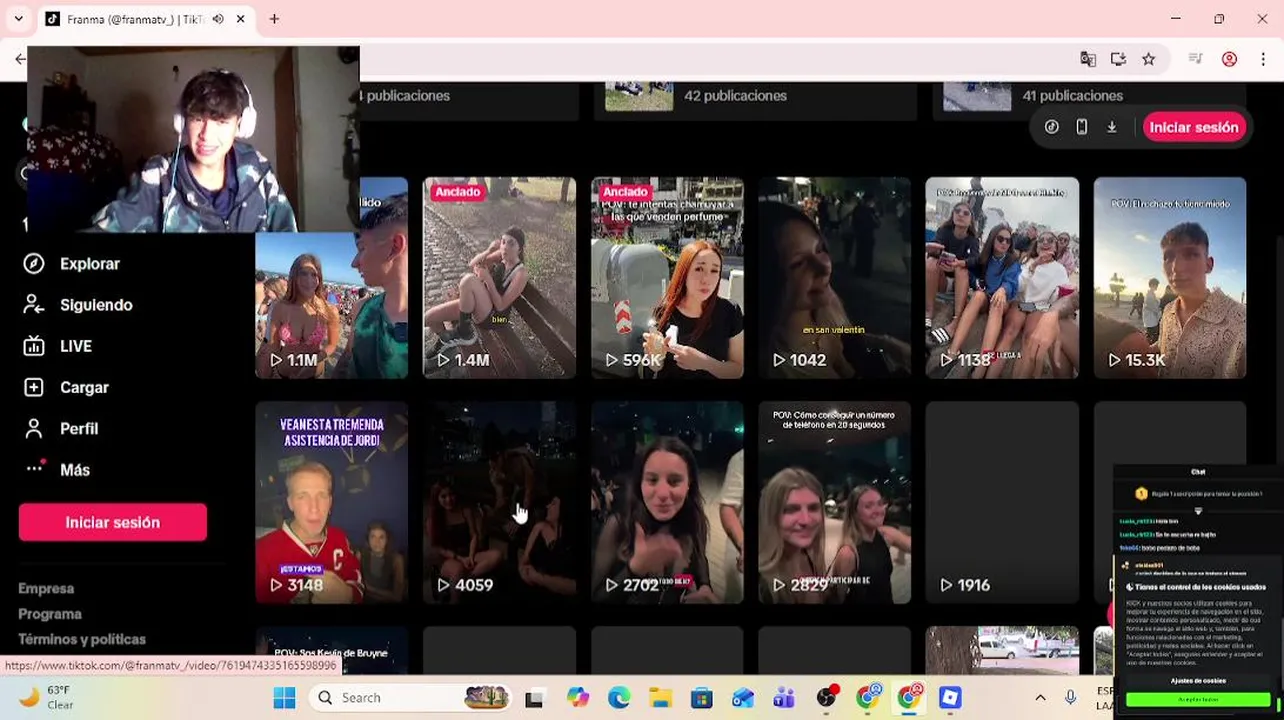Open the blank video with 1916 views
This screenshot has width=1284, height=720.
(x=1002, y=503)
